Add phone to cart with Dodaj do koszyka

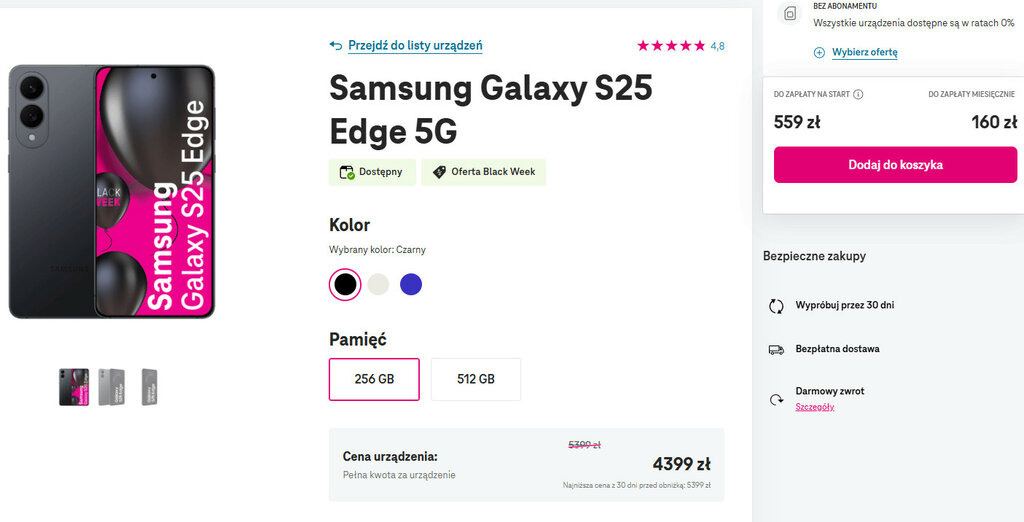click(x=895, y=165)
